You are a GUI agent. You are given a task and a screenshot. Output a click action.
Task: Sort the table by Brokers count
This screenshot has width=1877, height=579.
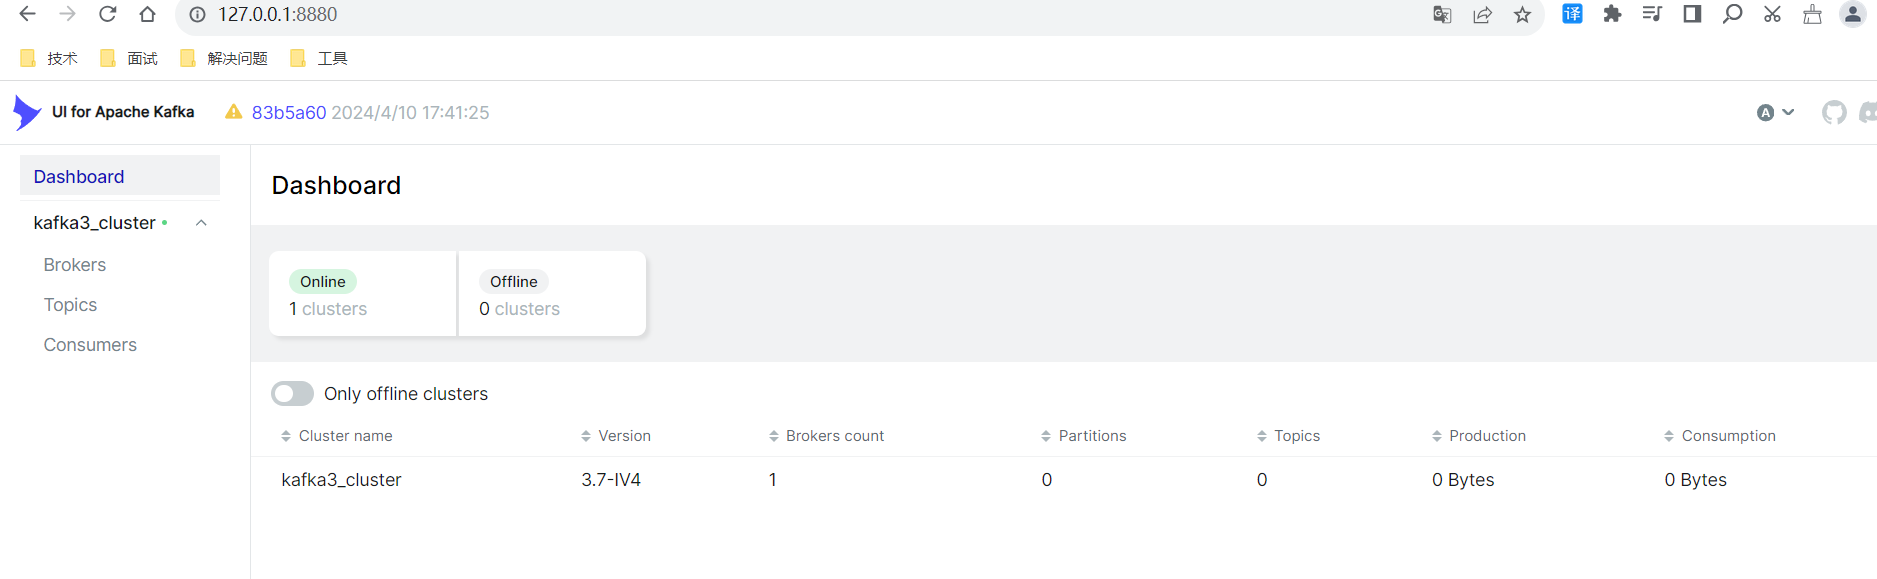(x=834, y=436)
